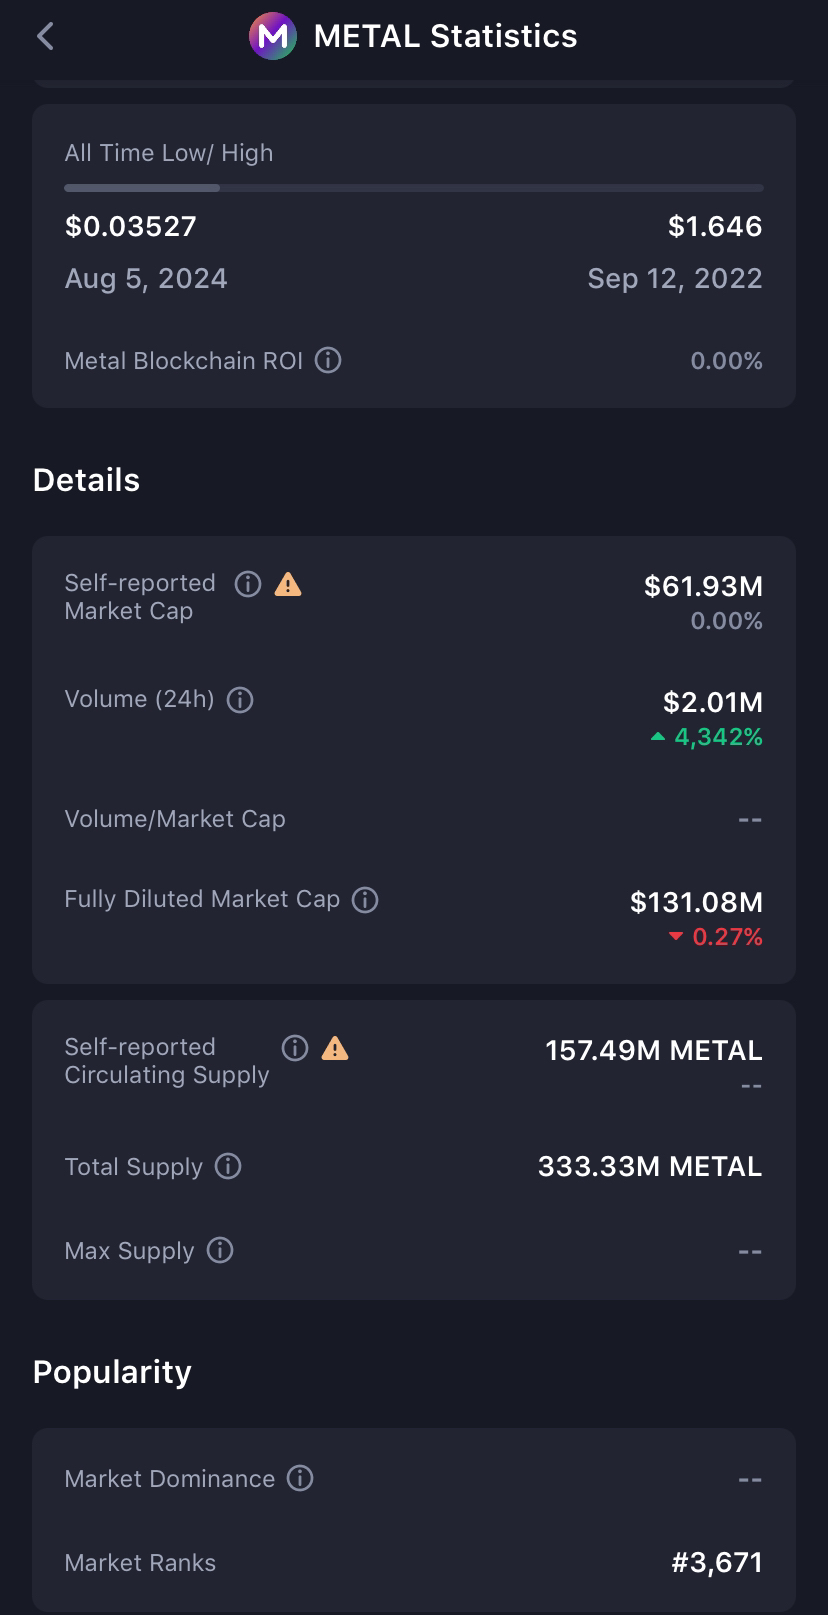
Task: Tap the 157.49M METAL supply value
Action: click(x=653, y=1050)
